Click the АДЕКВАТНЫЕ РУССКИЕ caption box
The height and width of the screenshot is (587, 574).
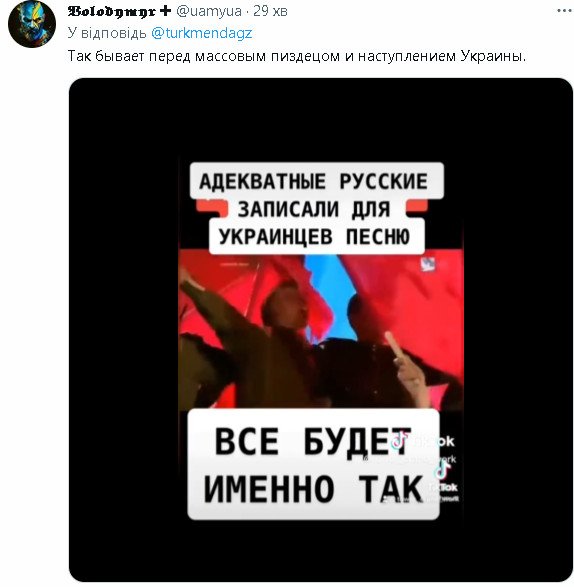(316, 181)
